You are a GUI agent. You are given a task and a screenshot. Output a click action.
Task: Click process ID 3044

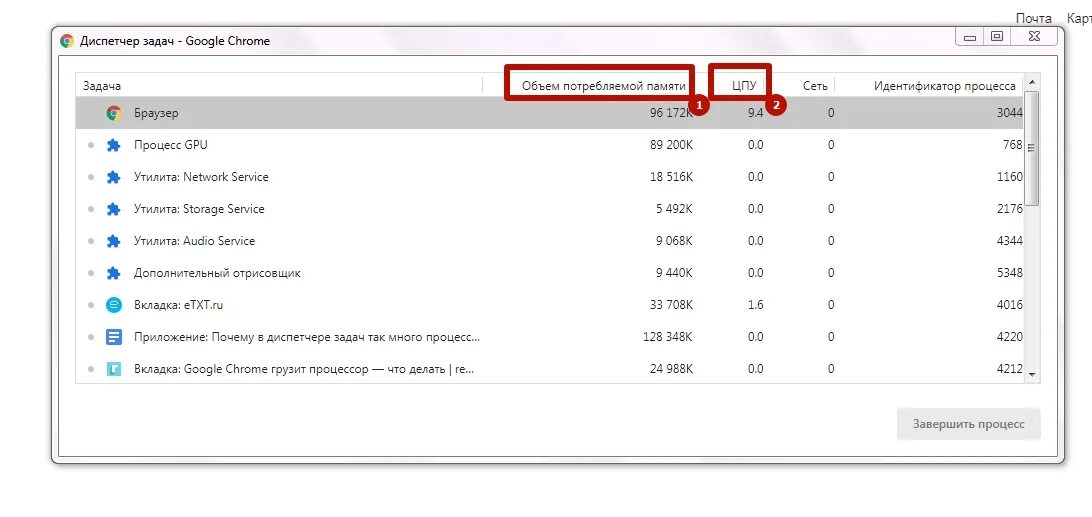click(x=1010, y=113)
